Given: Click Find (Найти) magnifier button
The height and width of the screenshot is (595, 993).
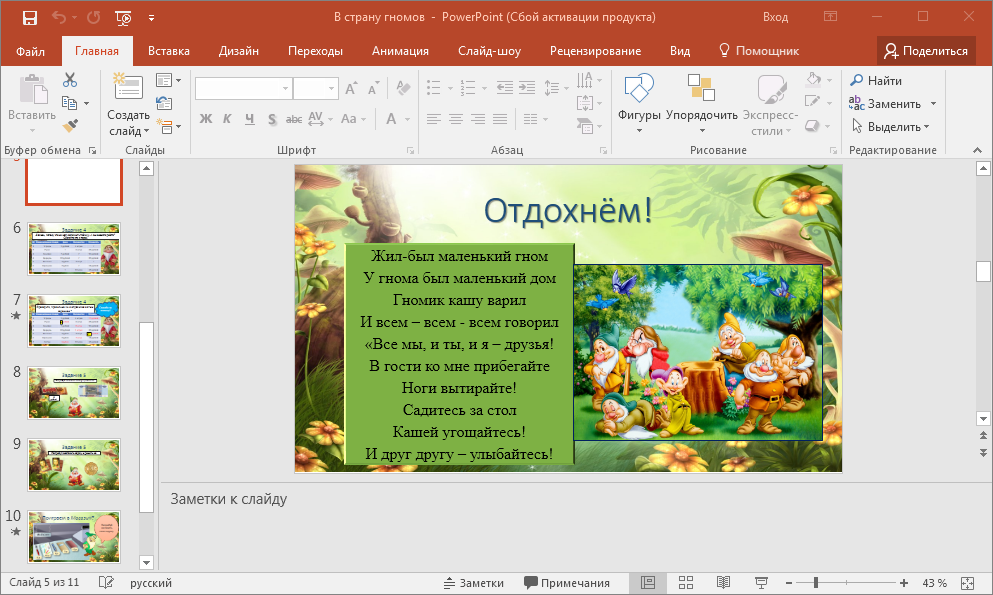Looking at the screenshot, I should pos(876,80).
